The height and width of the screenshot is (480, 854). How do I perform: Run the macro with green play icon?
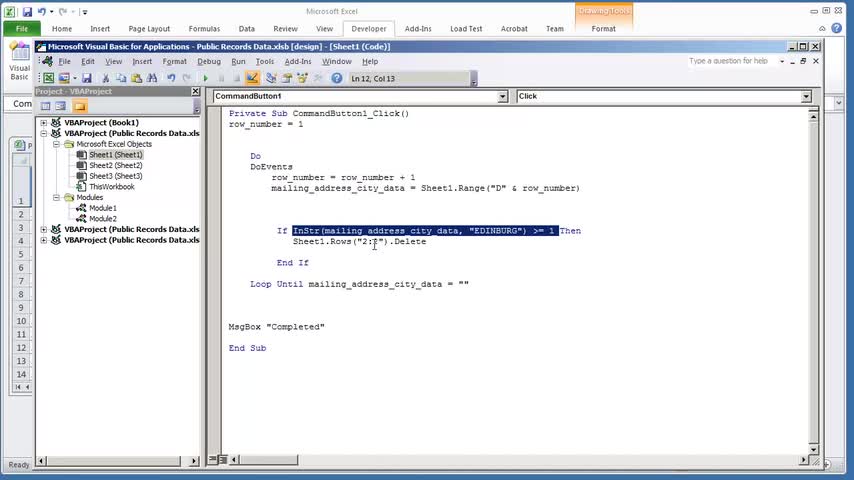(x=205, y=78)
